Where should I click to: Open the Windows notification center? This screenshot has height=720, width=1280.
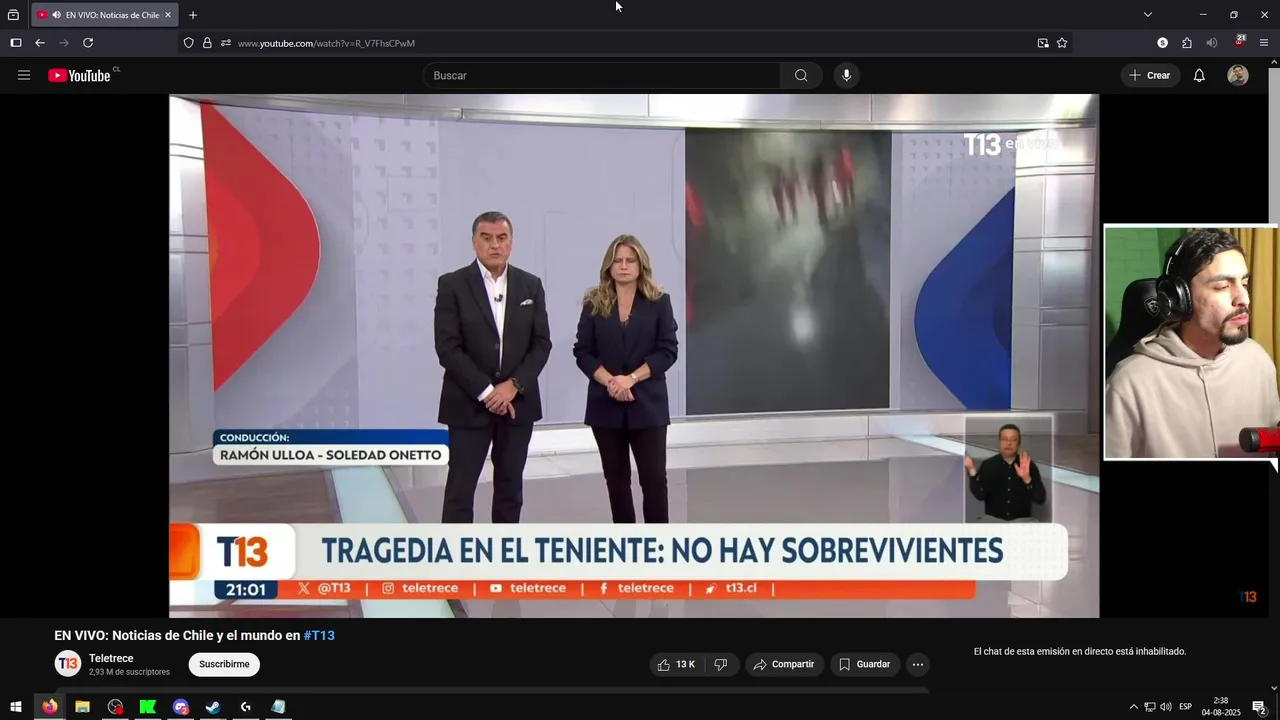coord(1259,707)
